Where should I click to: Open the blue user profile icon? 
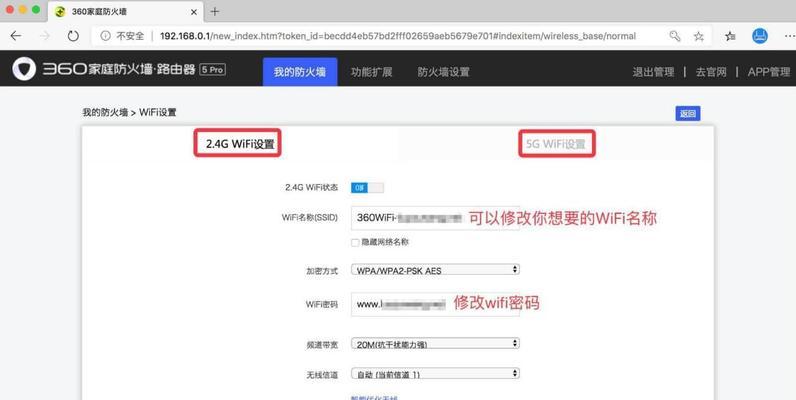[x=759, y=36]
